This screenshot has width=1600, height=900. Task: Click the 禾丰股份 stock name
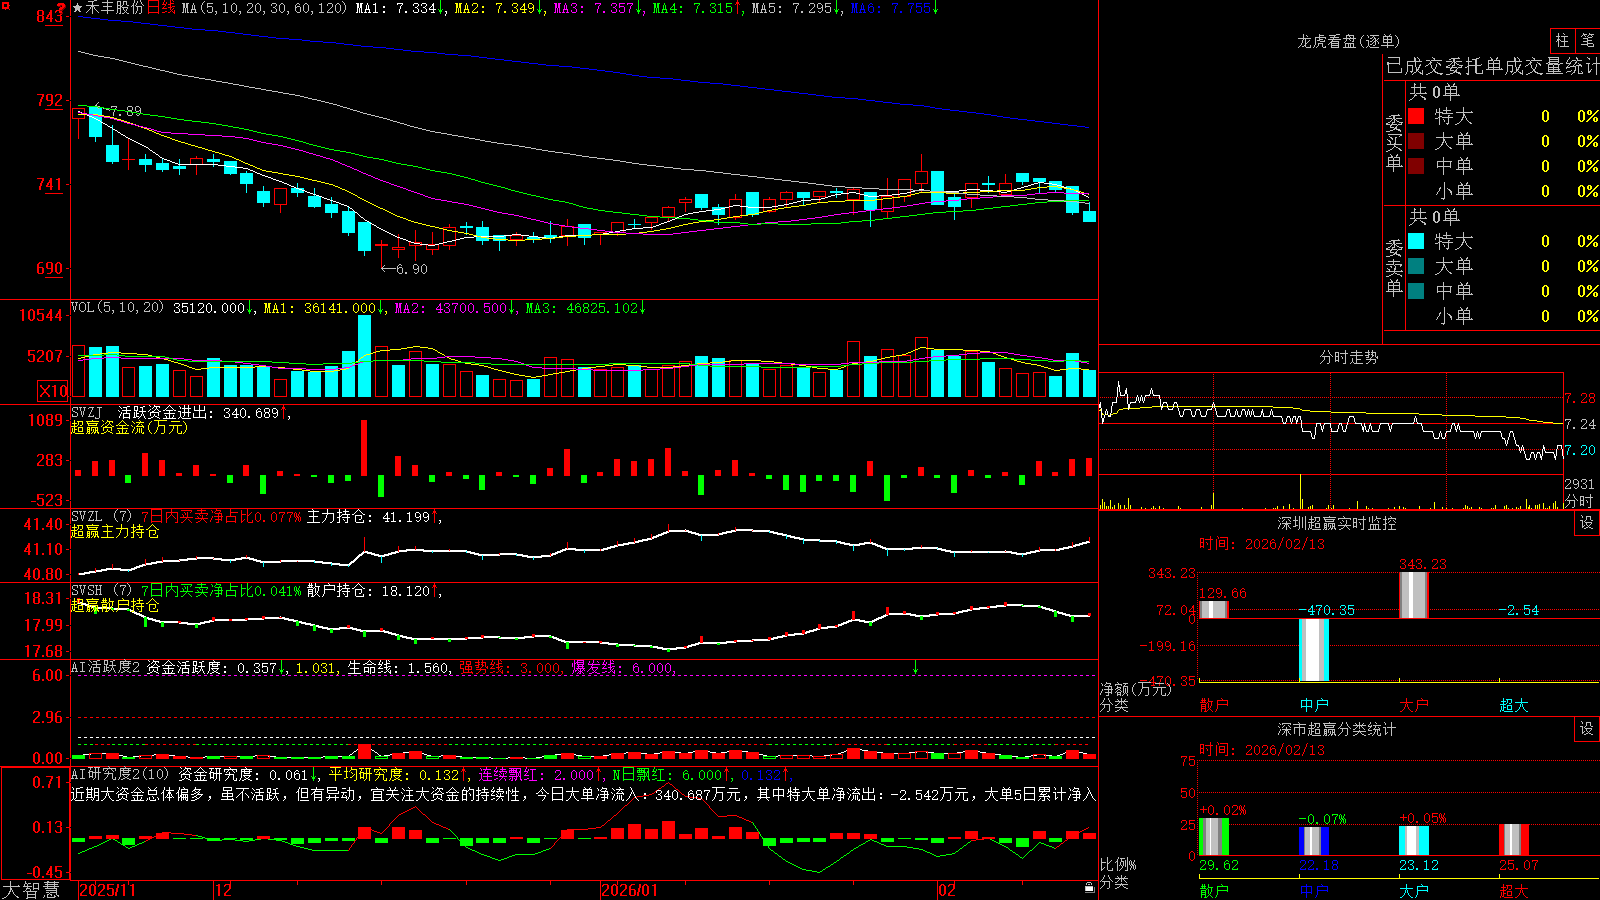click(x=114, y=8)
